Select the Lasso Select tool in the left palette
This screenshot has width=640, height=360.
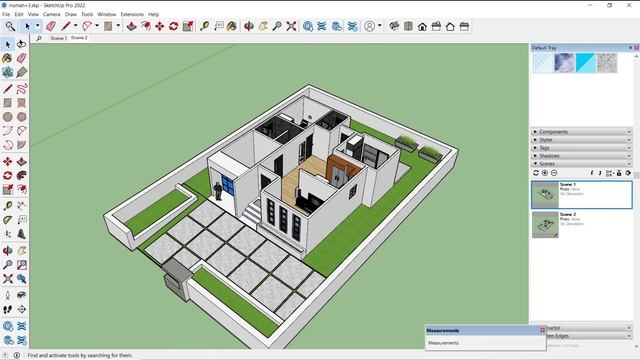click(x=22, y=44)
